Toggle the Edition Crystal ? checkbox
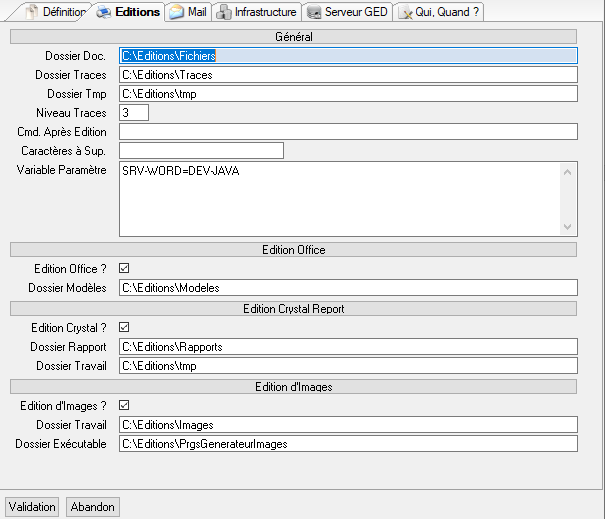 124,327
